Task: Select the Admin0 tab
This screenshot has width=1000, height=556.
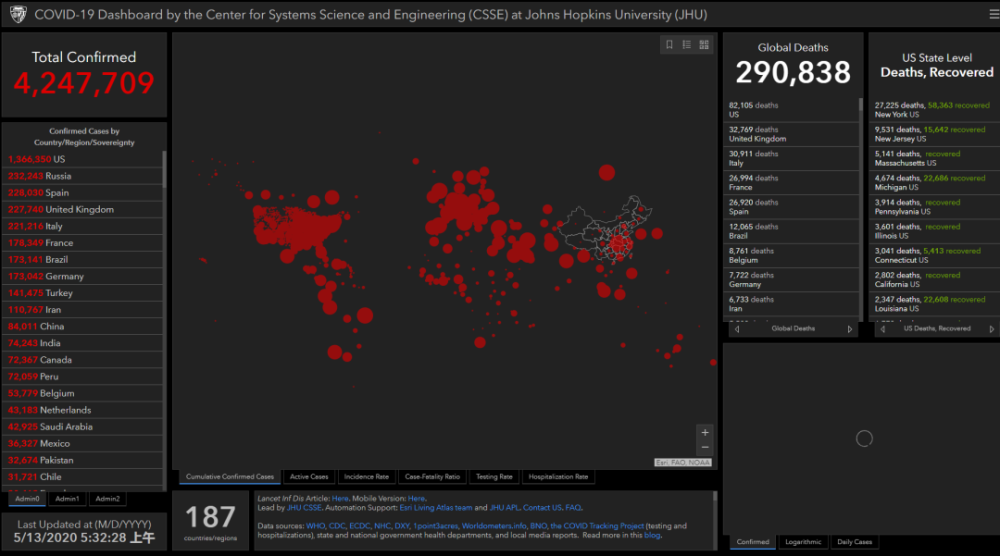Action: [27, 499]
